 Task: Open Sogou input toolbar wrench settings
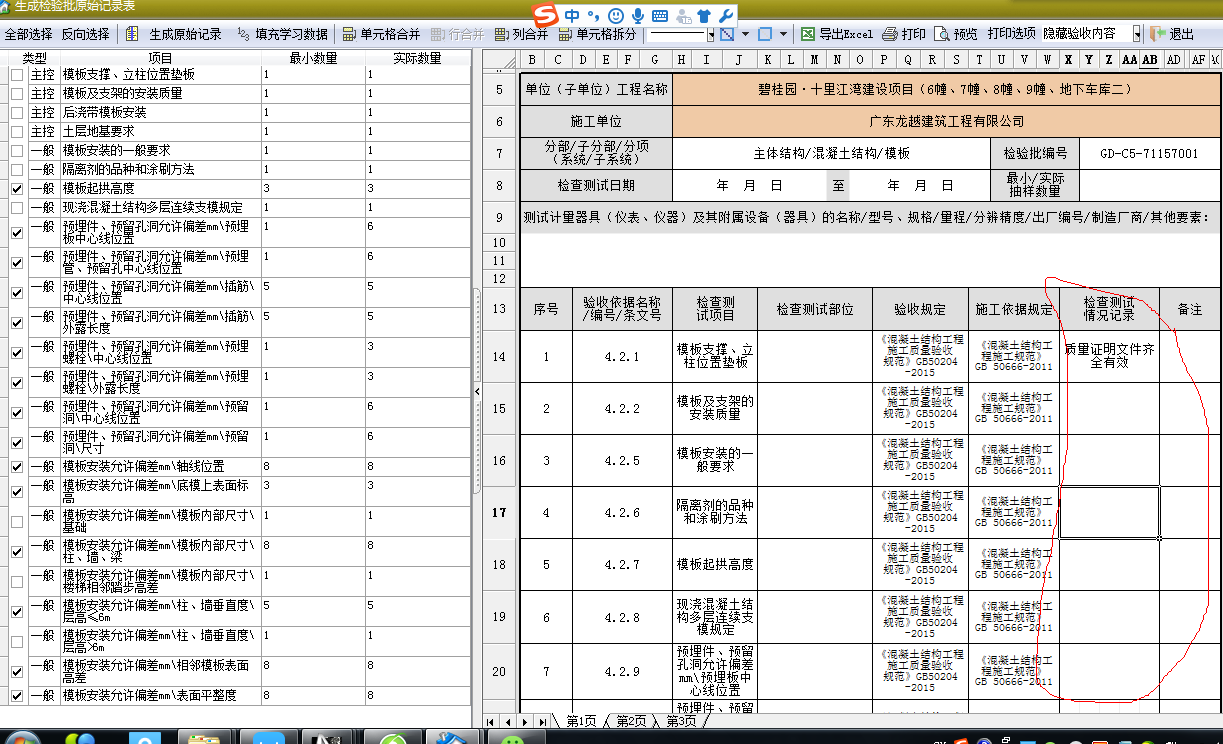(726, 15)
